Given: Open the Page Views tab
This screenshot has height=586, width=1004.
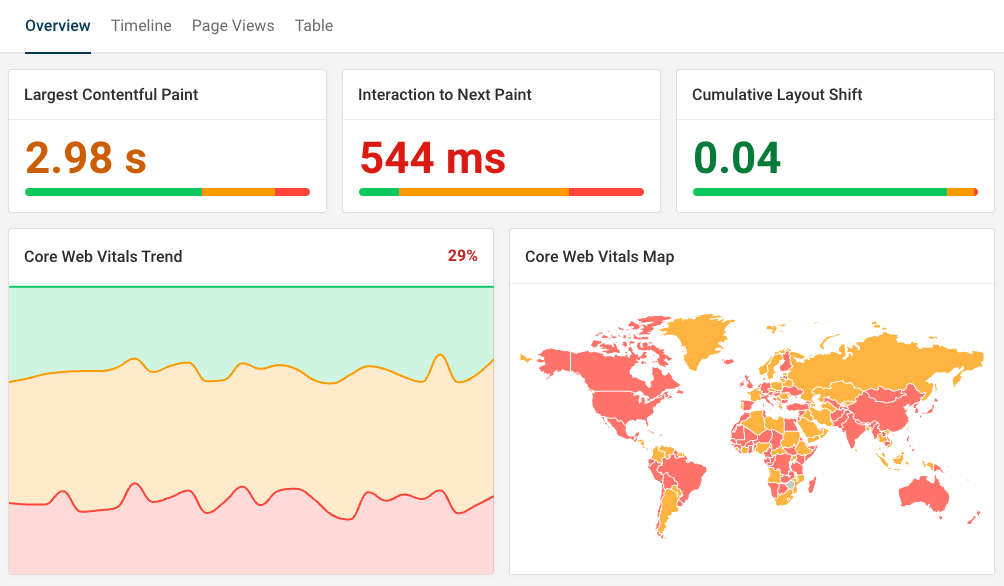Looking at the screenshot, I should 233,26.
